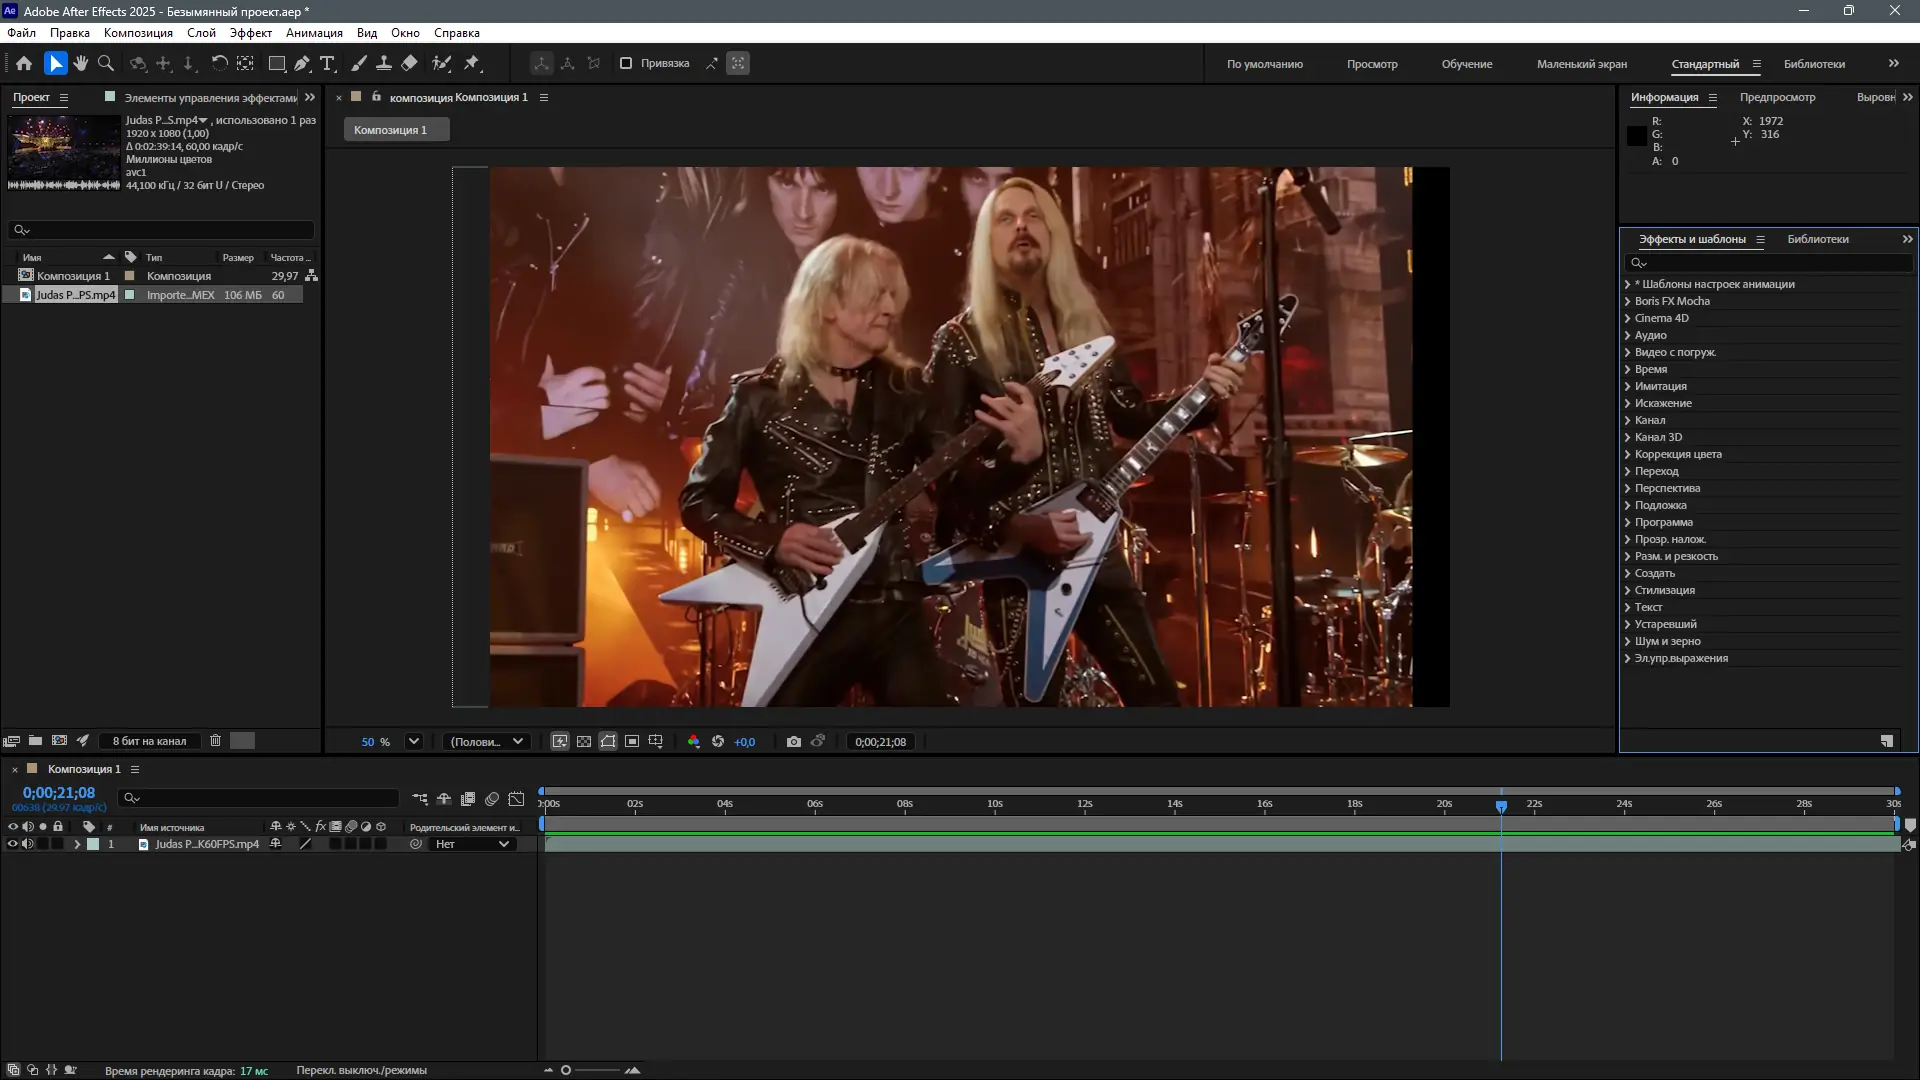1920x1080 pixels.
Task: Click the snapshot camera icon
Action: pos(793,742)
